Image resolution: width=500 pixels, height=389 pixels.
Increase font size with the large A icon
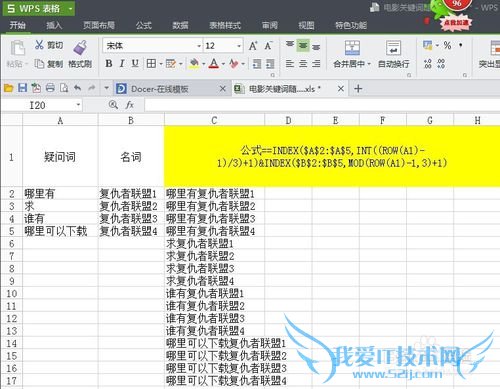pos(253,46)
